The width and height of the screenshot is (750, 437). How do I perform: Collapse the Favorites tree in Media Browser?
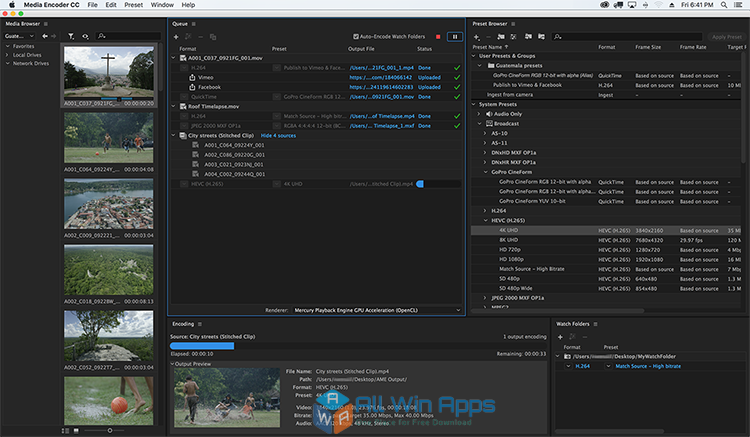point(8,46)
